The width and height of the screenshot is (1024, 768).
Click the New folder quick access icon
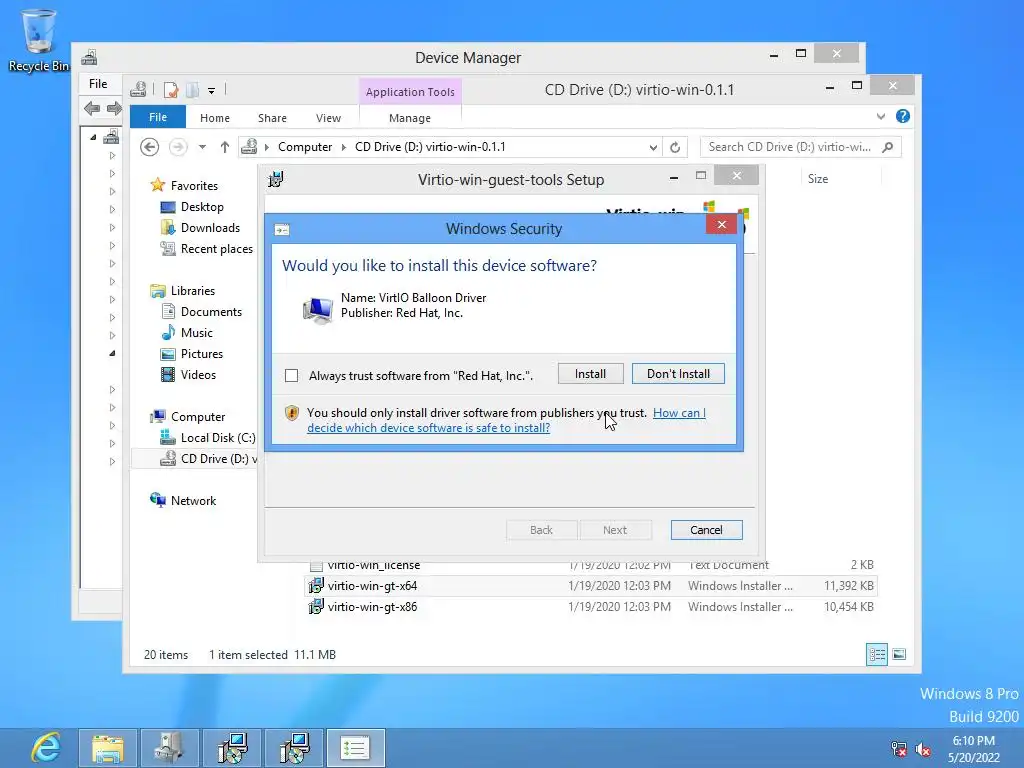pos(193,90)
